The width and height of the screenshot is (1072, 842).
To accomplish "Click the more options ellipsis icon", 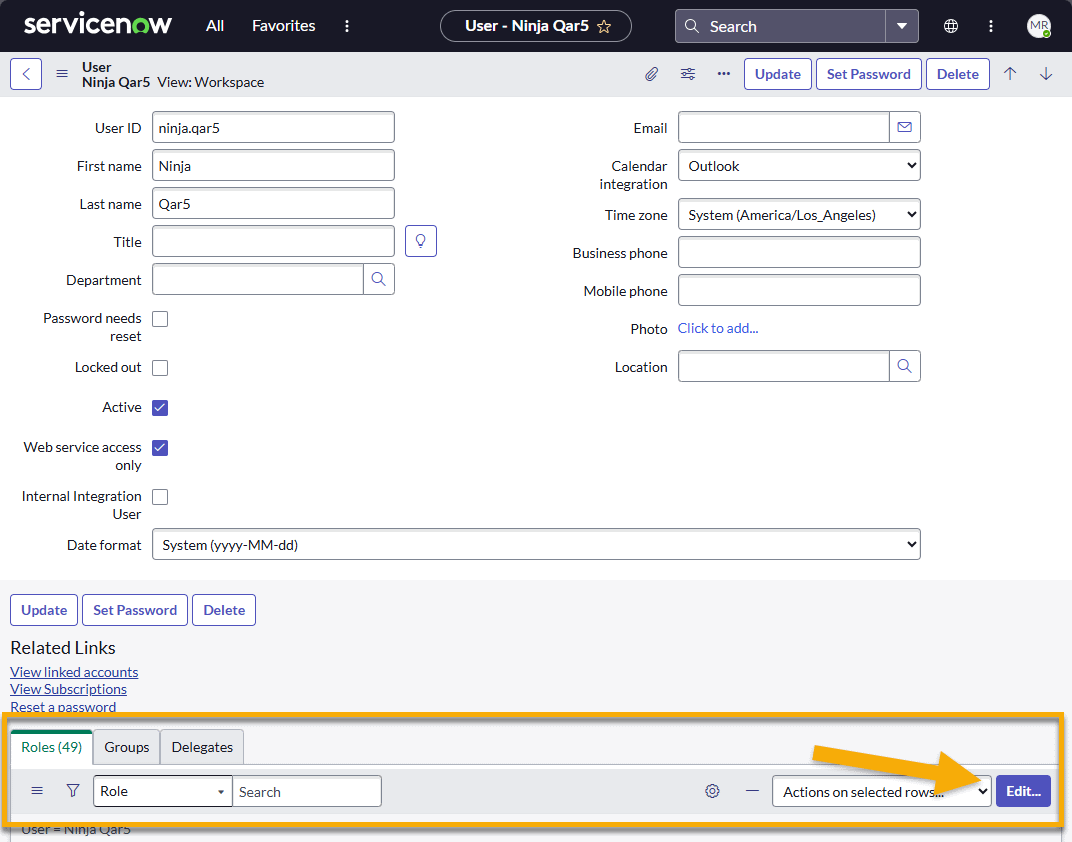I will (723, 73).
